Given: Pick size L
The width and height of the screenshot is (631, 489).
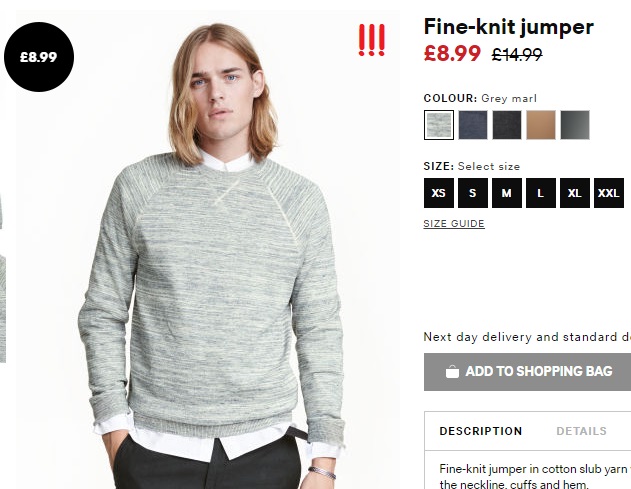Looking at the screenshot, I should 541,193.
